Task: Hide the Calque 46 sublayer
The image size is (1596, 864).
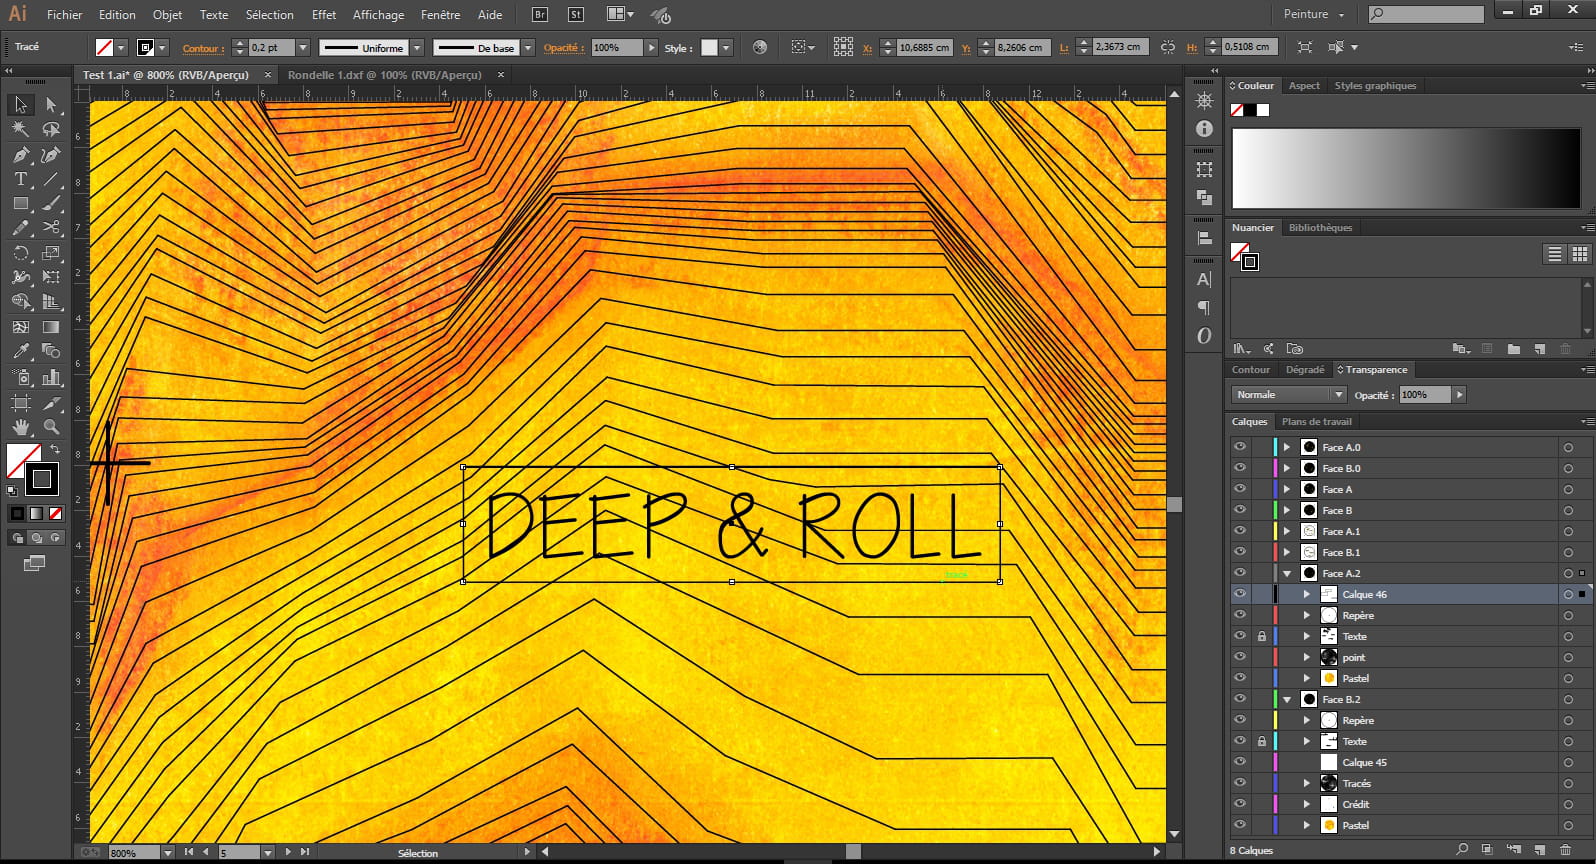Action: coord(1240,594)
